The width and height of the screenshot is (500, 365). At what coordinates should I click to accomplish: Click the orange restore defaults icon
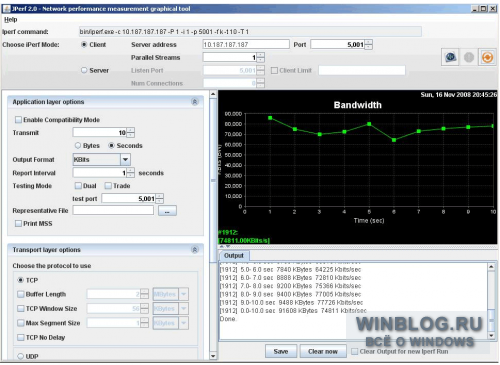(487, 57)
